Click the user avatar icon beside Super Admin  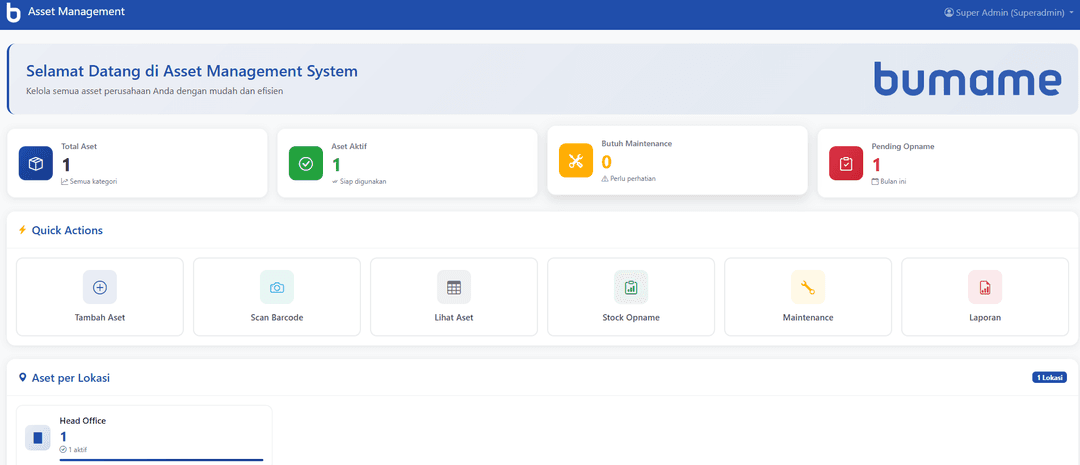pyautogui.click(x=948, y=12)
